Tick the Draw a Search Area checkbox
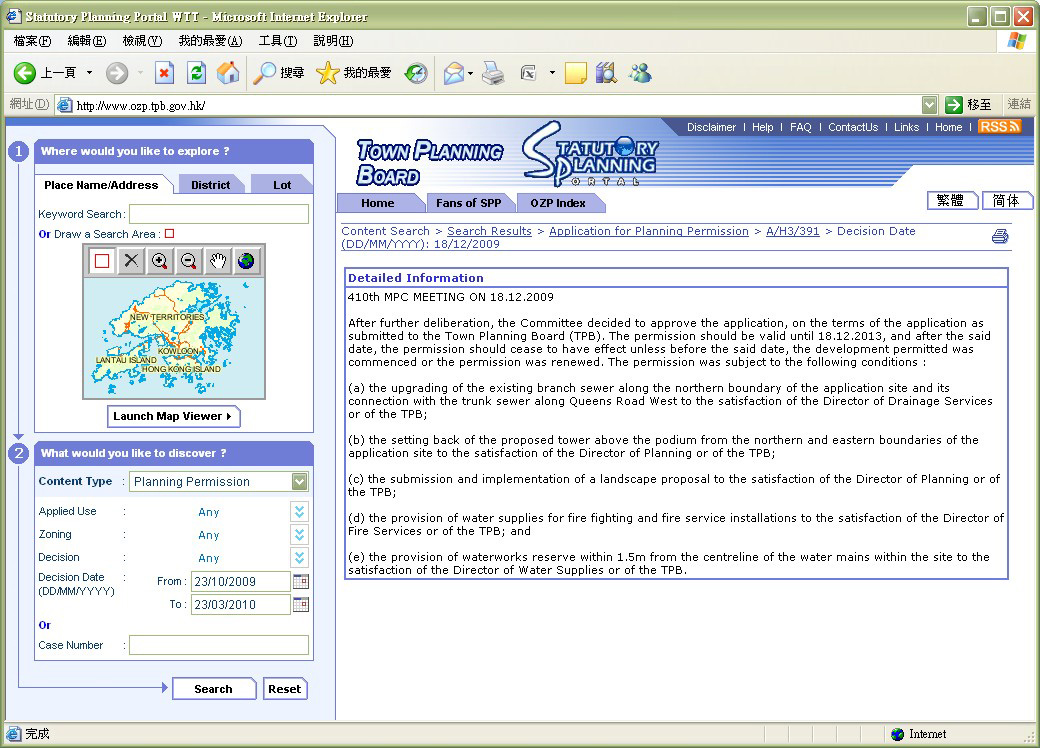This screenshot has height=748, width=1040. click(170, 234)
